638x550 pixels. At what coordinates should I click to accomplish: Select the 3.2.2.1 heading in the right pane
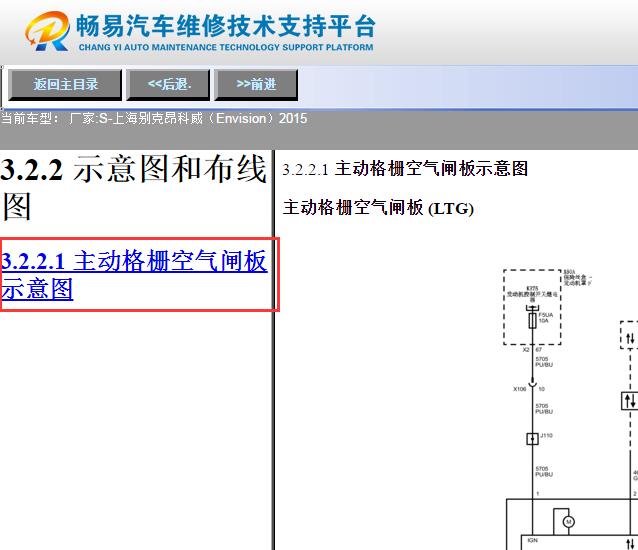[405, 169]
